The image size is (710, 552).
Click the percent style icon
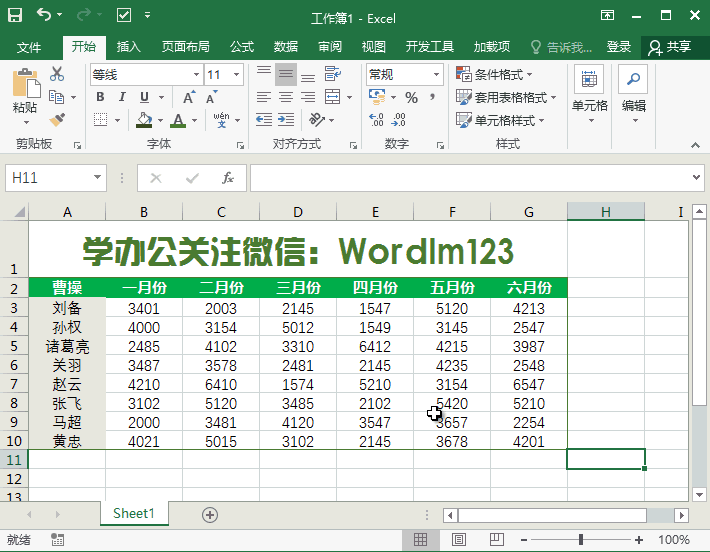coord(411,97)
